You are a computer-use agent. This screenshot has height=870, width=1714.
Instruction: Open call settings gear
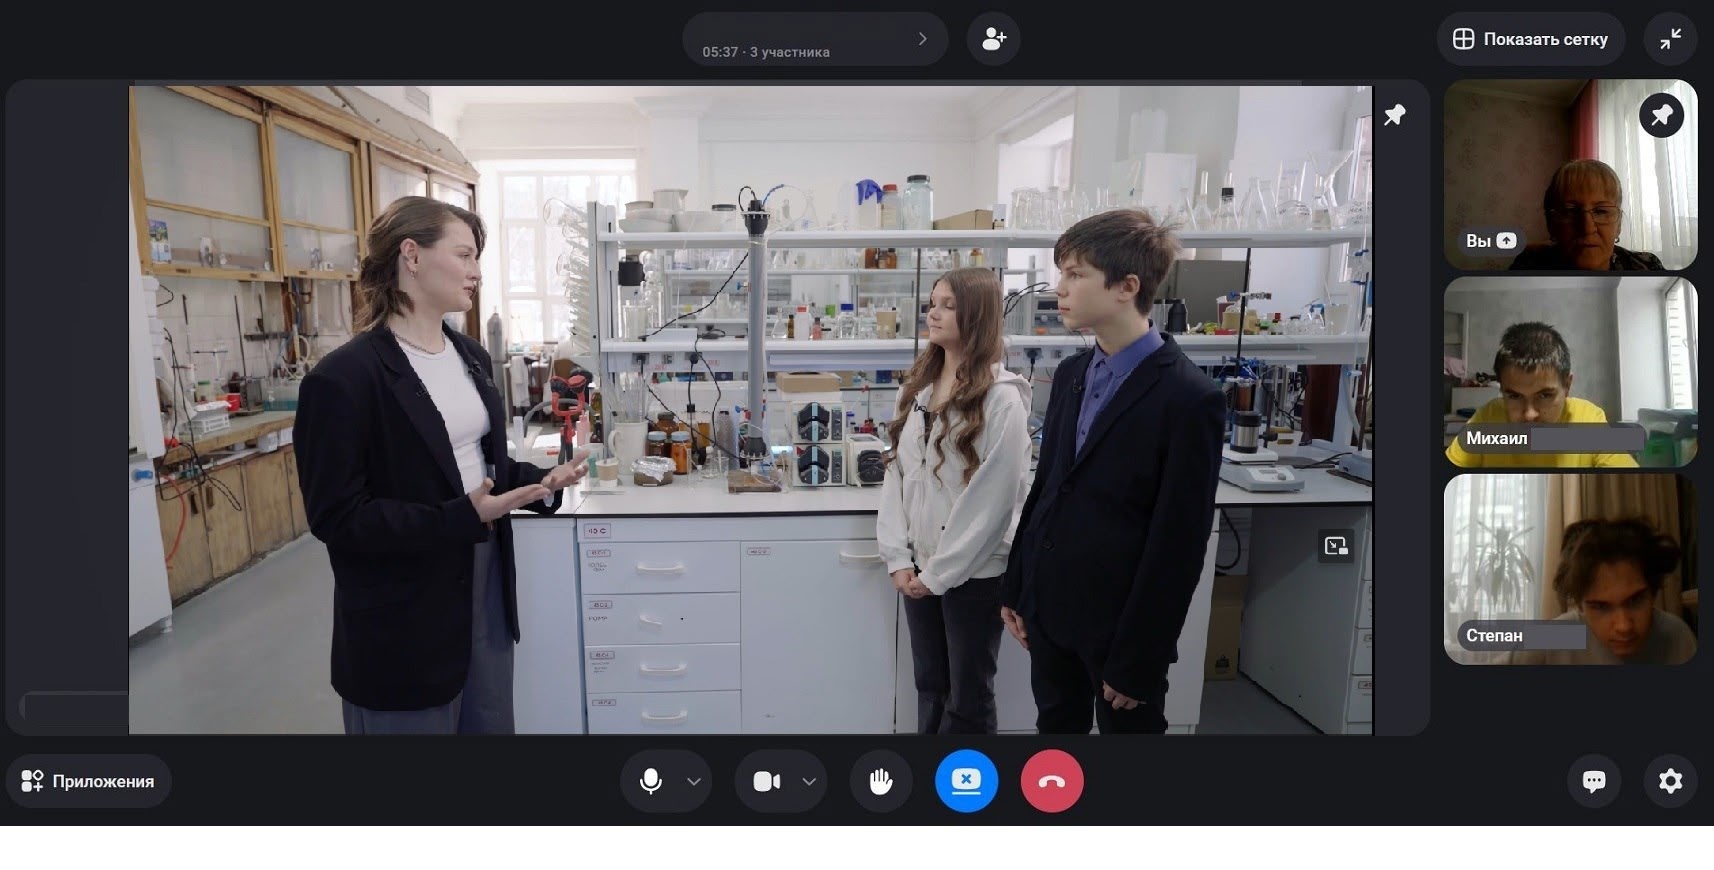tap(1670, 781)
